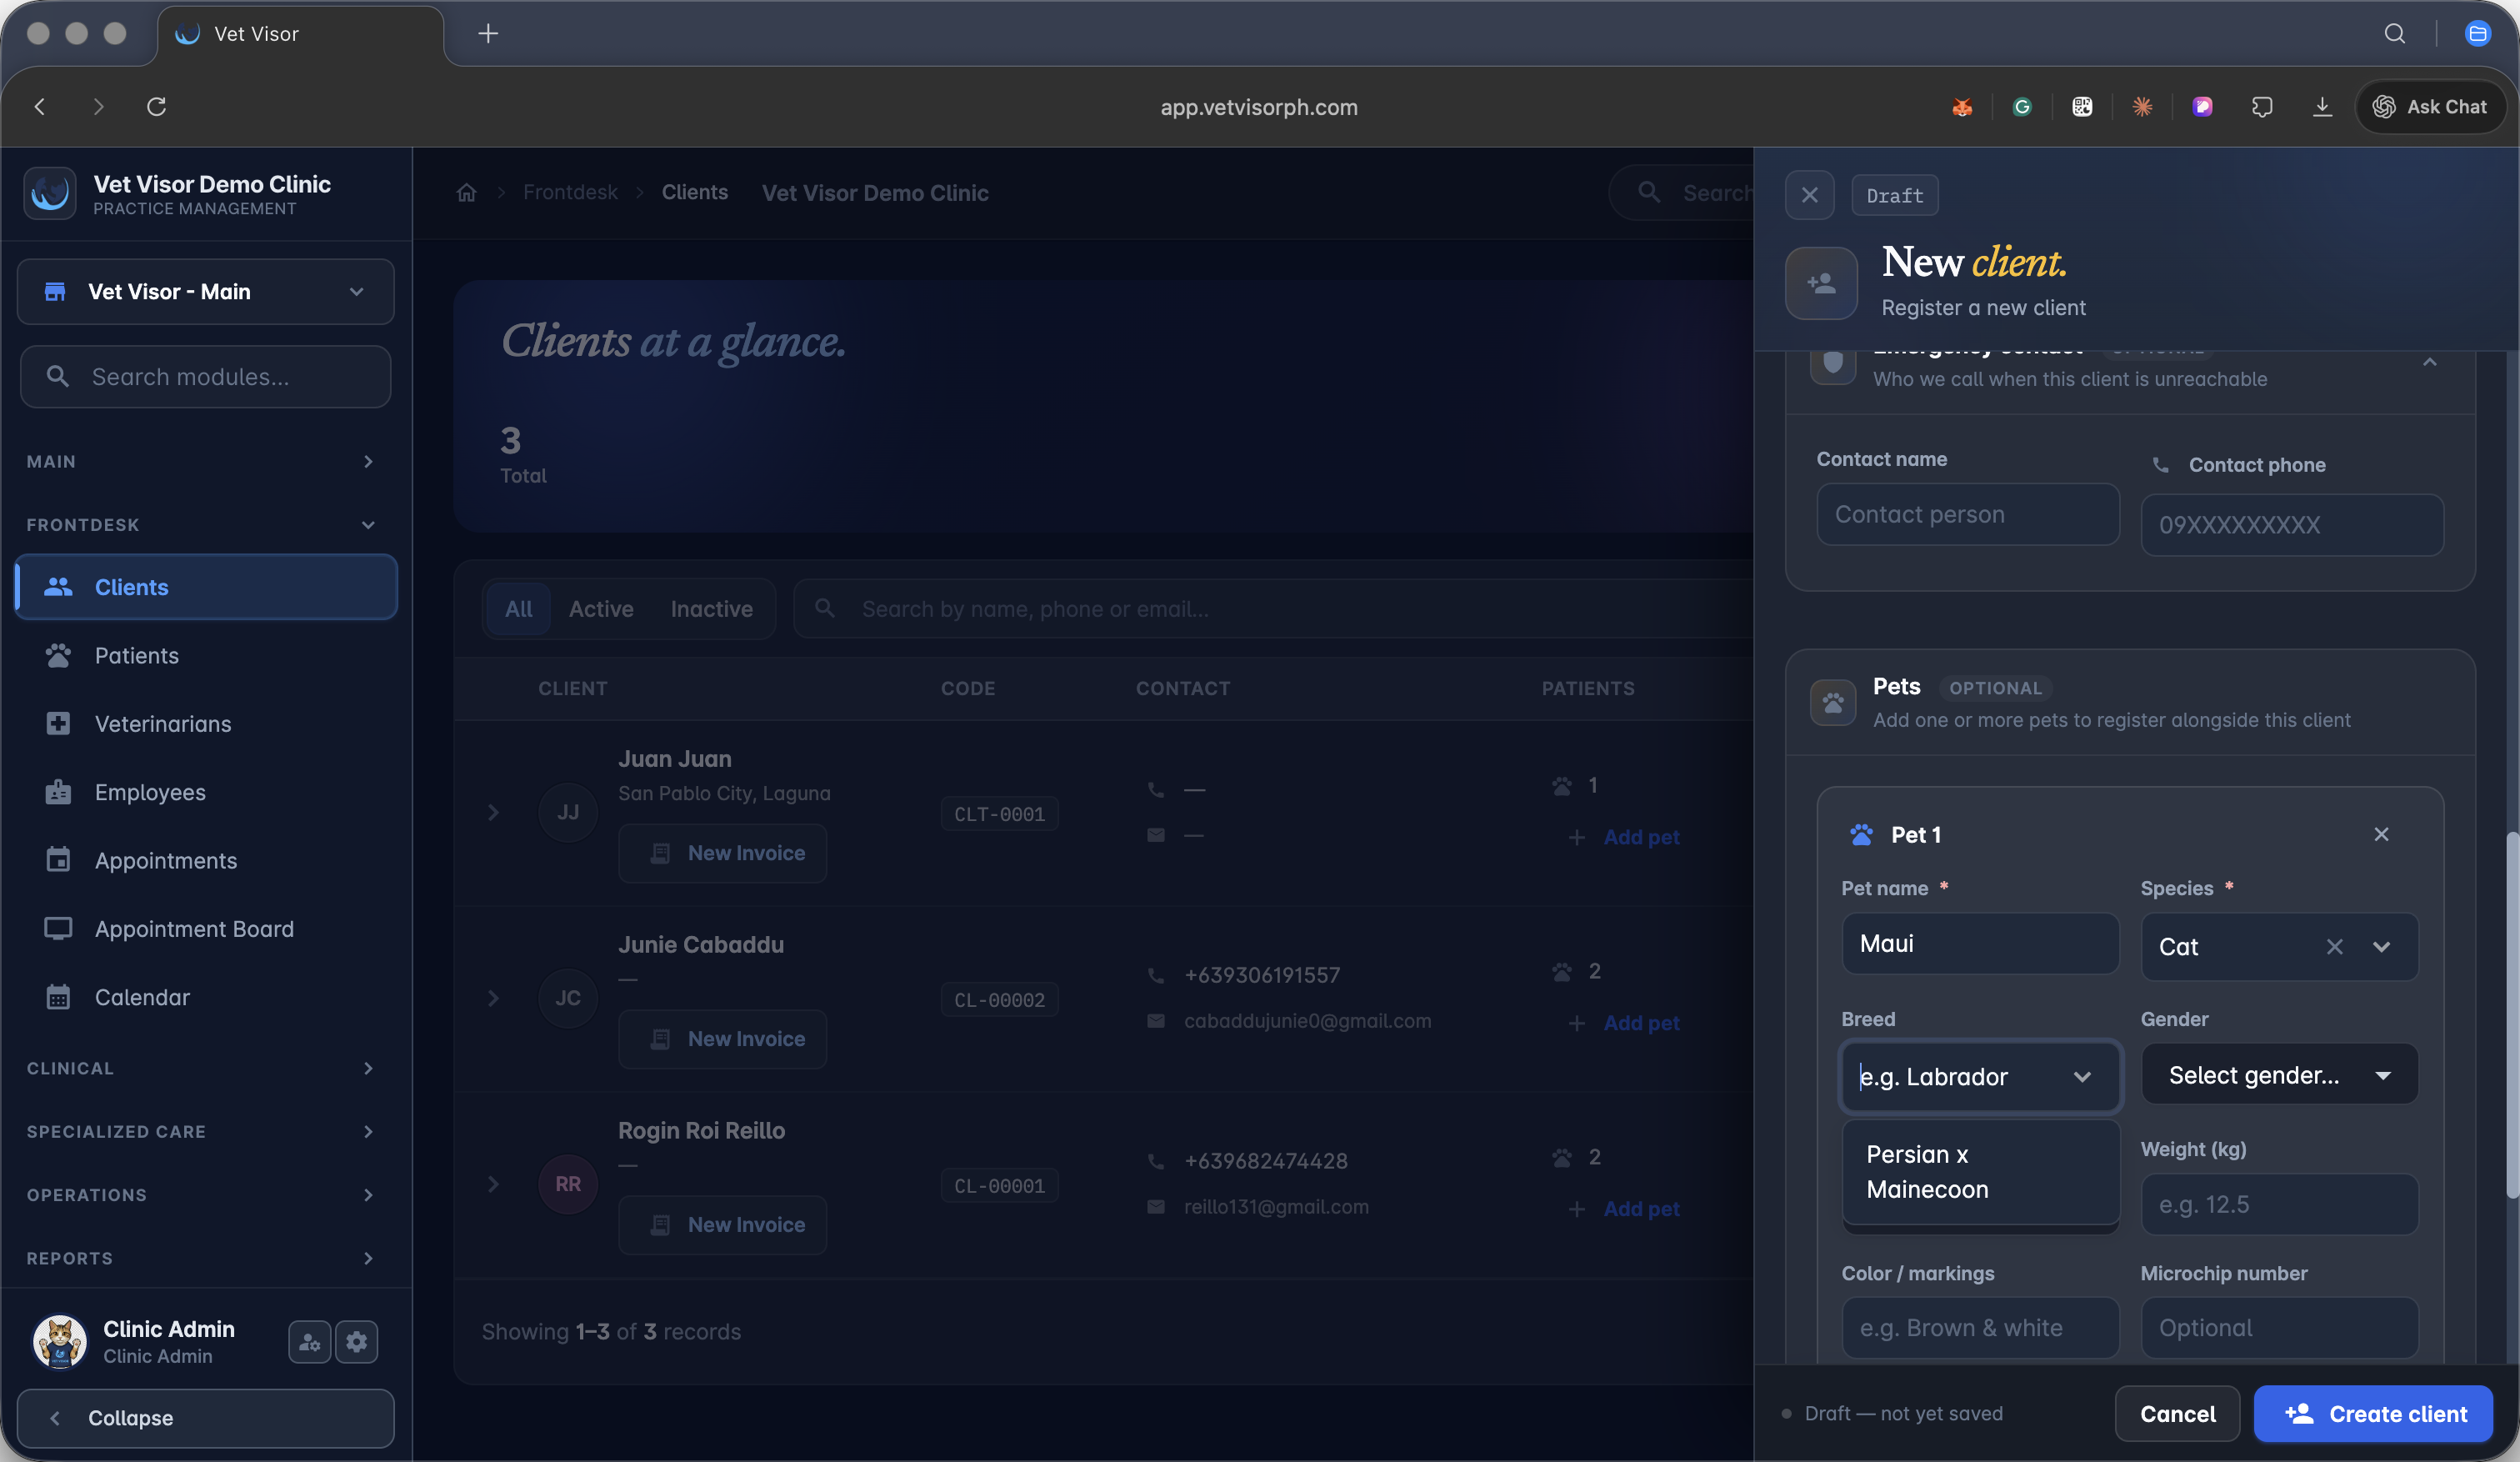
Task: Go to Frontdesk breadcrumb
Action: pyautogui.click(x=570, y=192)
